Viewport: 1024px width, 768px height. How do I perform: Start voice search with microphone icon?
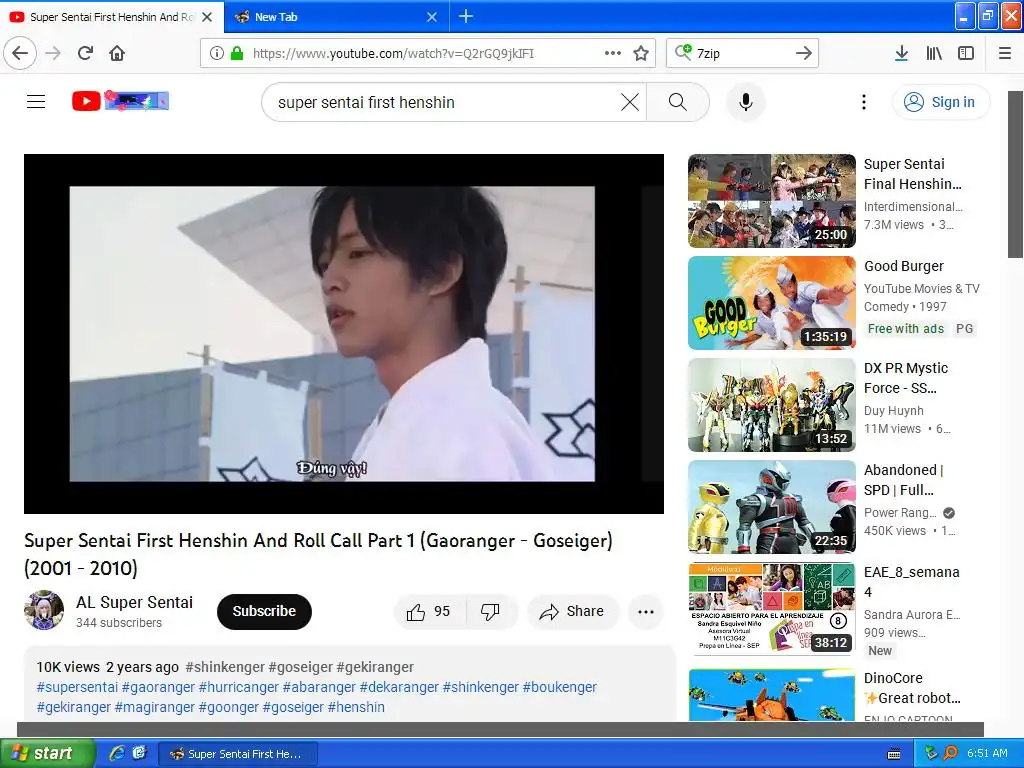click(745, 102)
